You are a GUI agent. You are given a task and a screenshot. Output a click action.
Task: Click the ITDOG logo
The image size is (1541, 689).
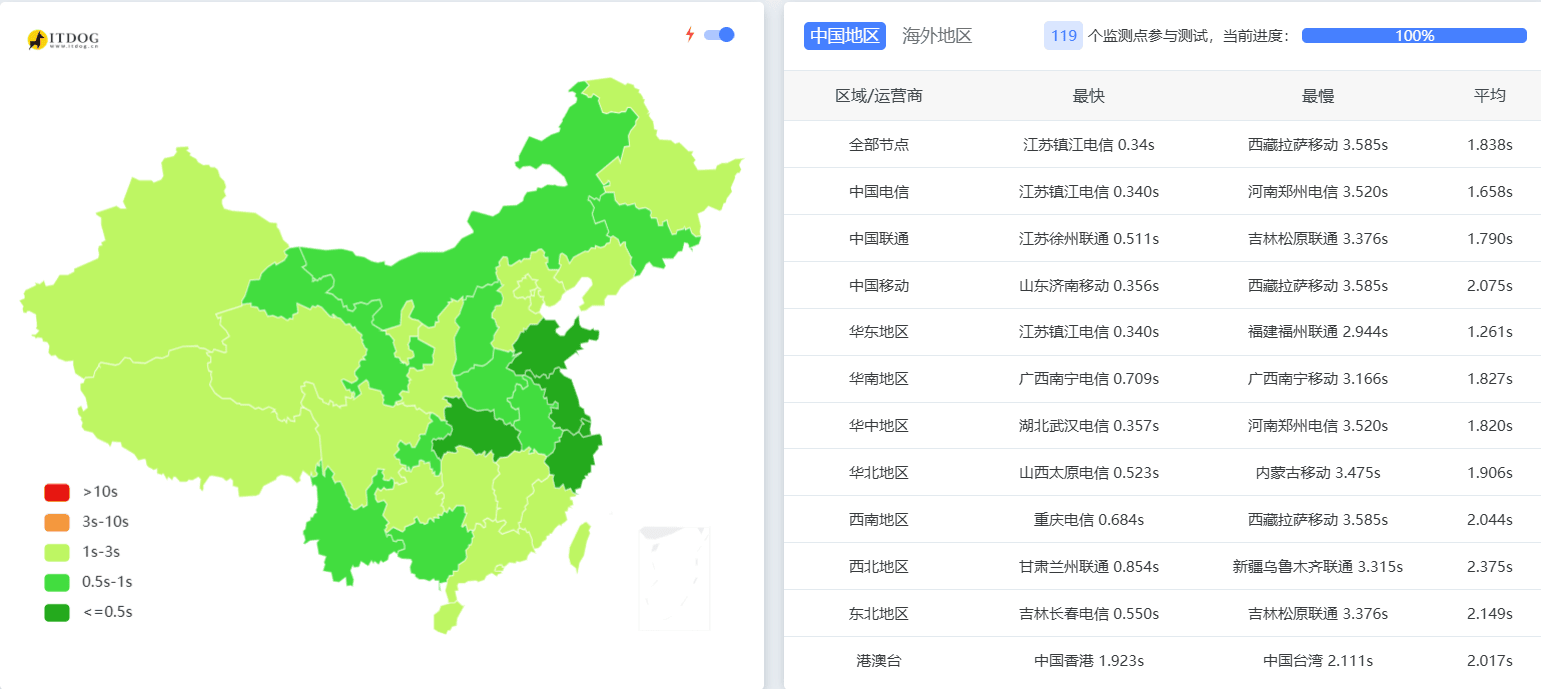62,40
